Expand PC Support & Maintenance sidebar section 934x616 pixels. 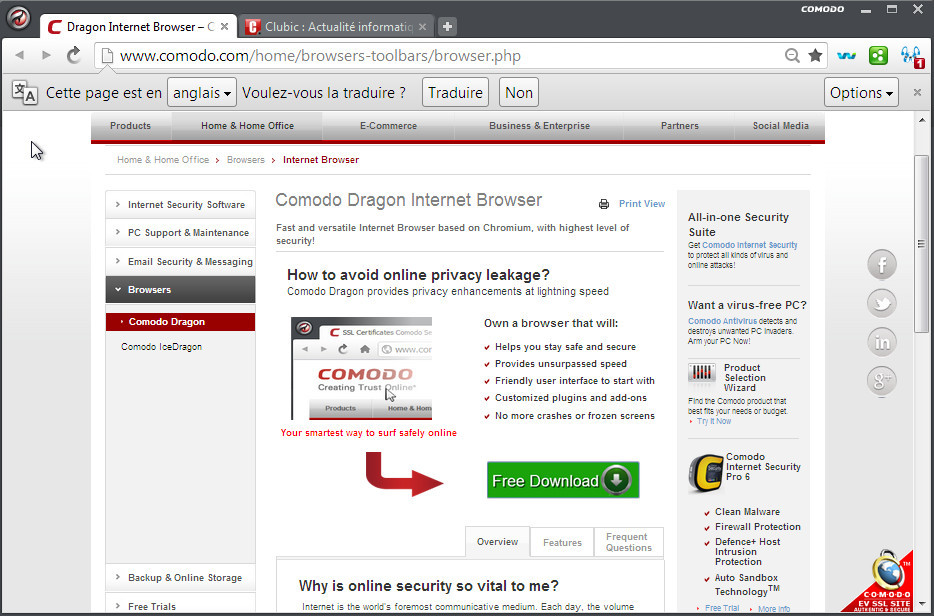click(180, 232)
